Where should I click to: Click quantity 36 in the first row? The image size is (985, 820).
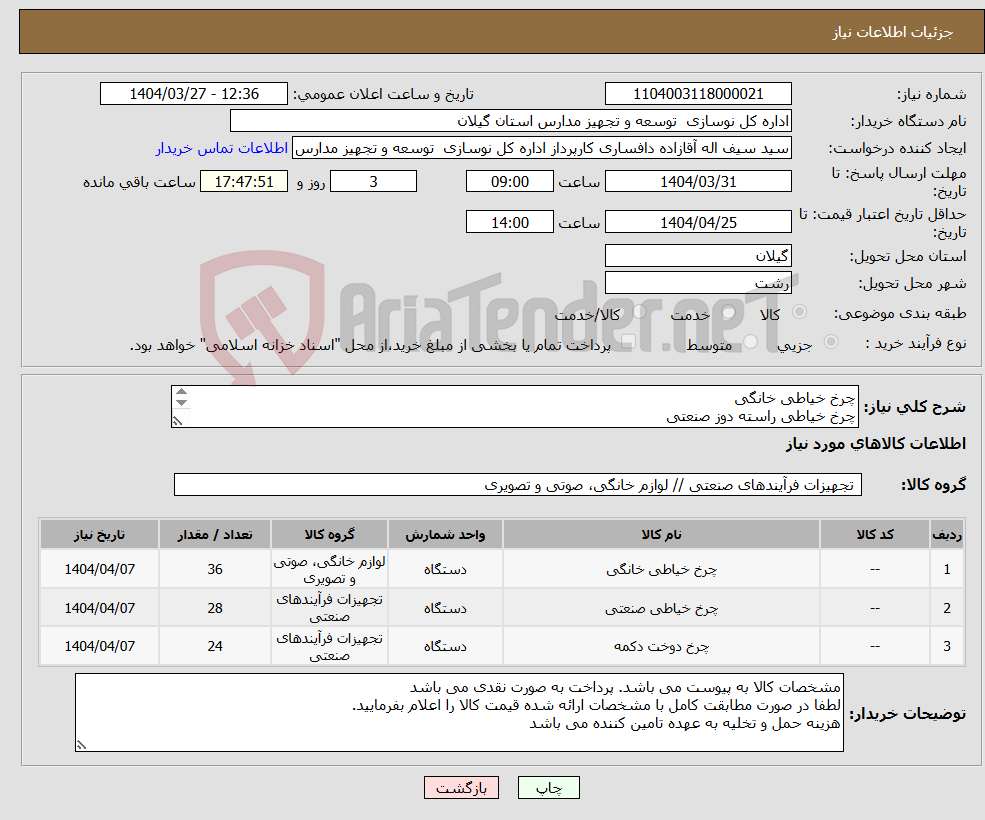215,569
